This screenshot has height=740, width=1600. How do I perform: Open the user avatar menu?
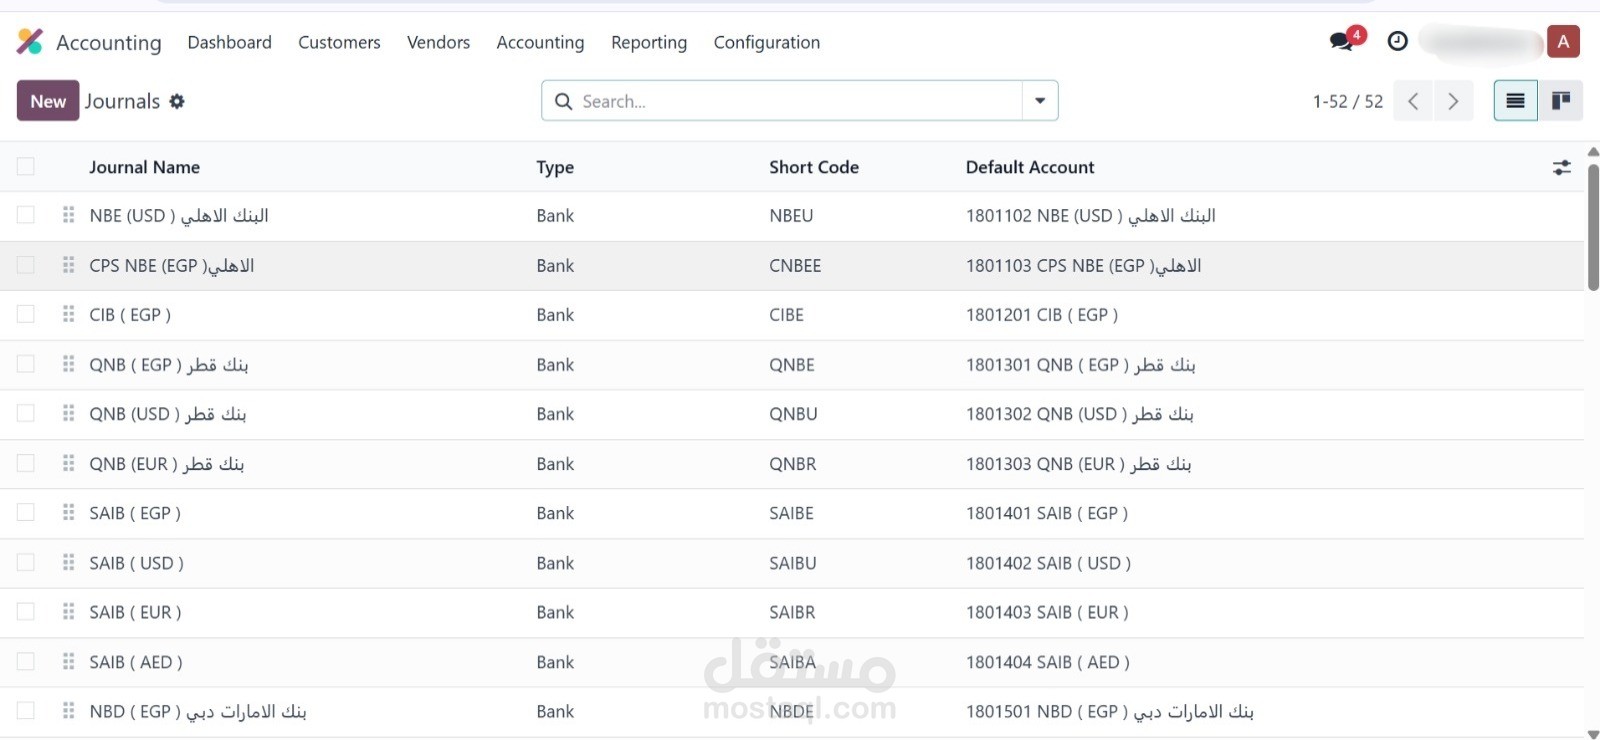(1563, 42)
